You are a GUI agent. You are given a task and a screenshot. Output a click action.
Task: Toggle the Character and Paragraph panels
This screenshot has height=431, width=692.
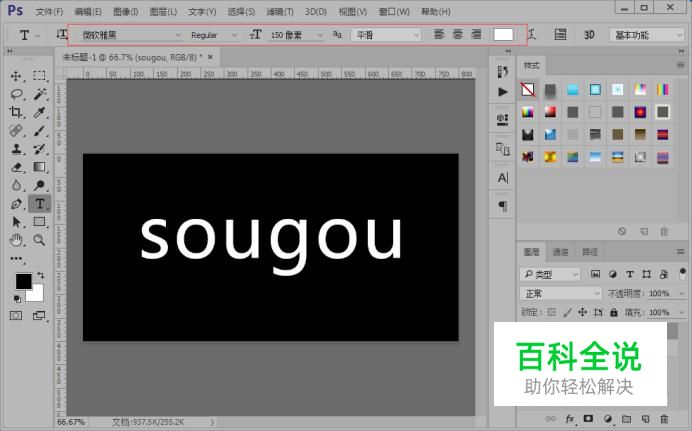click(560, 34)
